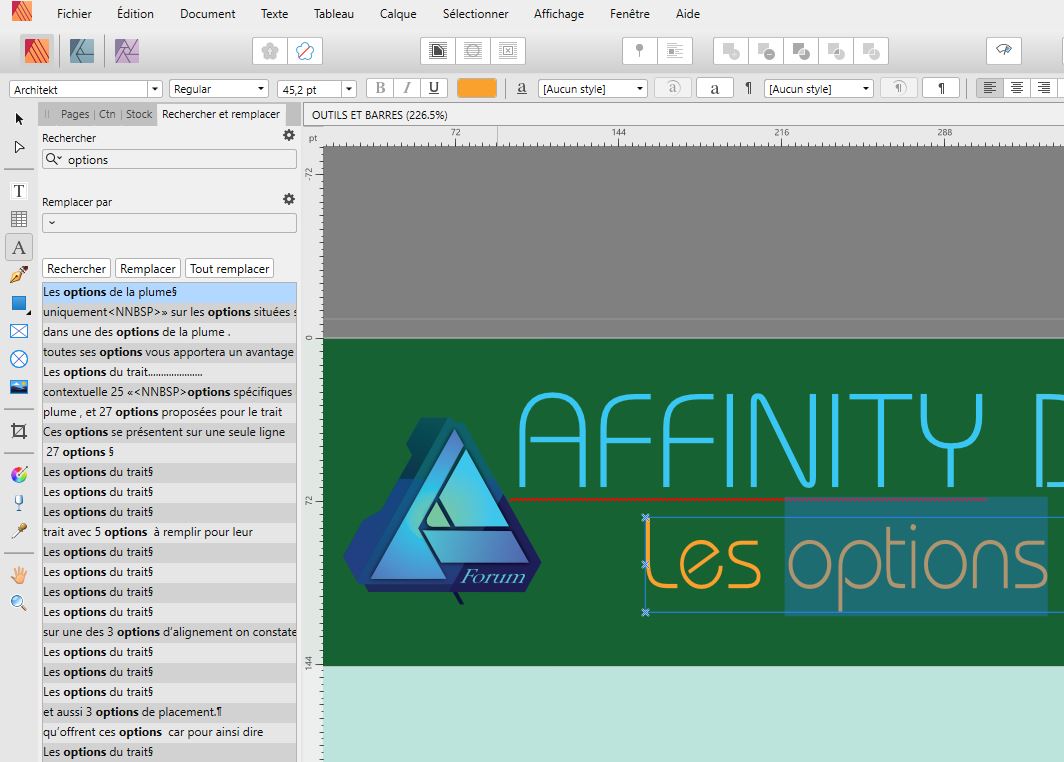Click the Tout remplacer button
This screenshot has width=1064, height=762.
(229, 269)
